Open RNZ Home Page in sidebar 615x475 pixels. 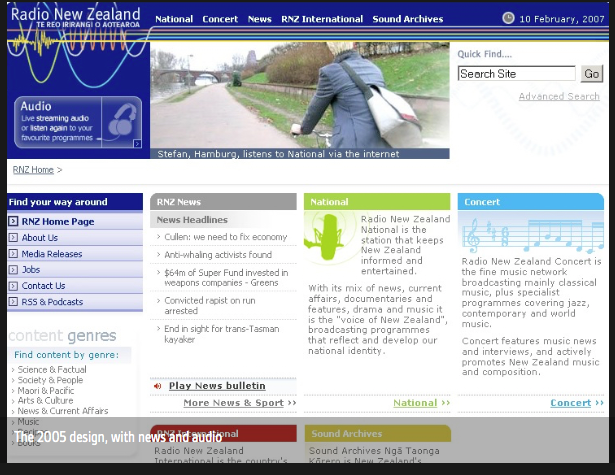58,222
